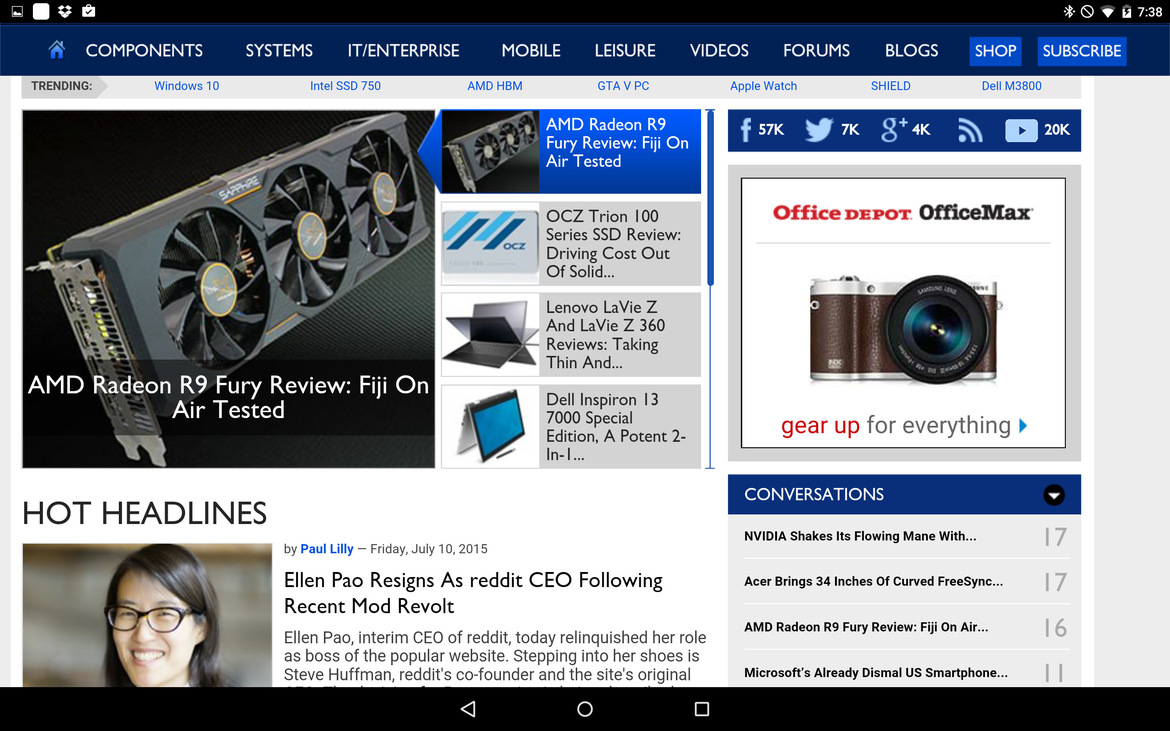1170x731 pixels.
Task: Open trending topic SHIELD
Action: tap(891, 86)
